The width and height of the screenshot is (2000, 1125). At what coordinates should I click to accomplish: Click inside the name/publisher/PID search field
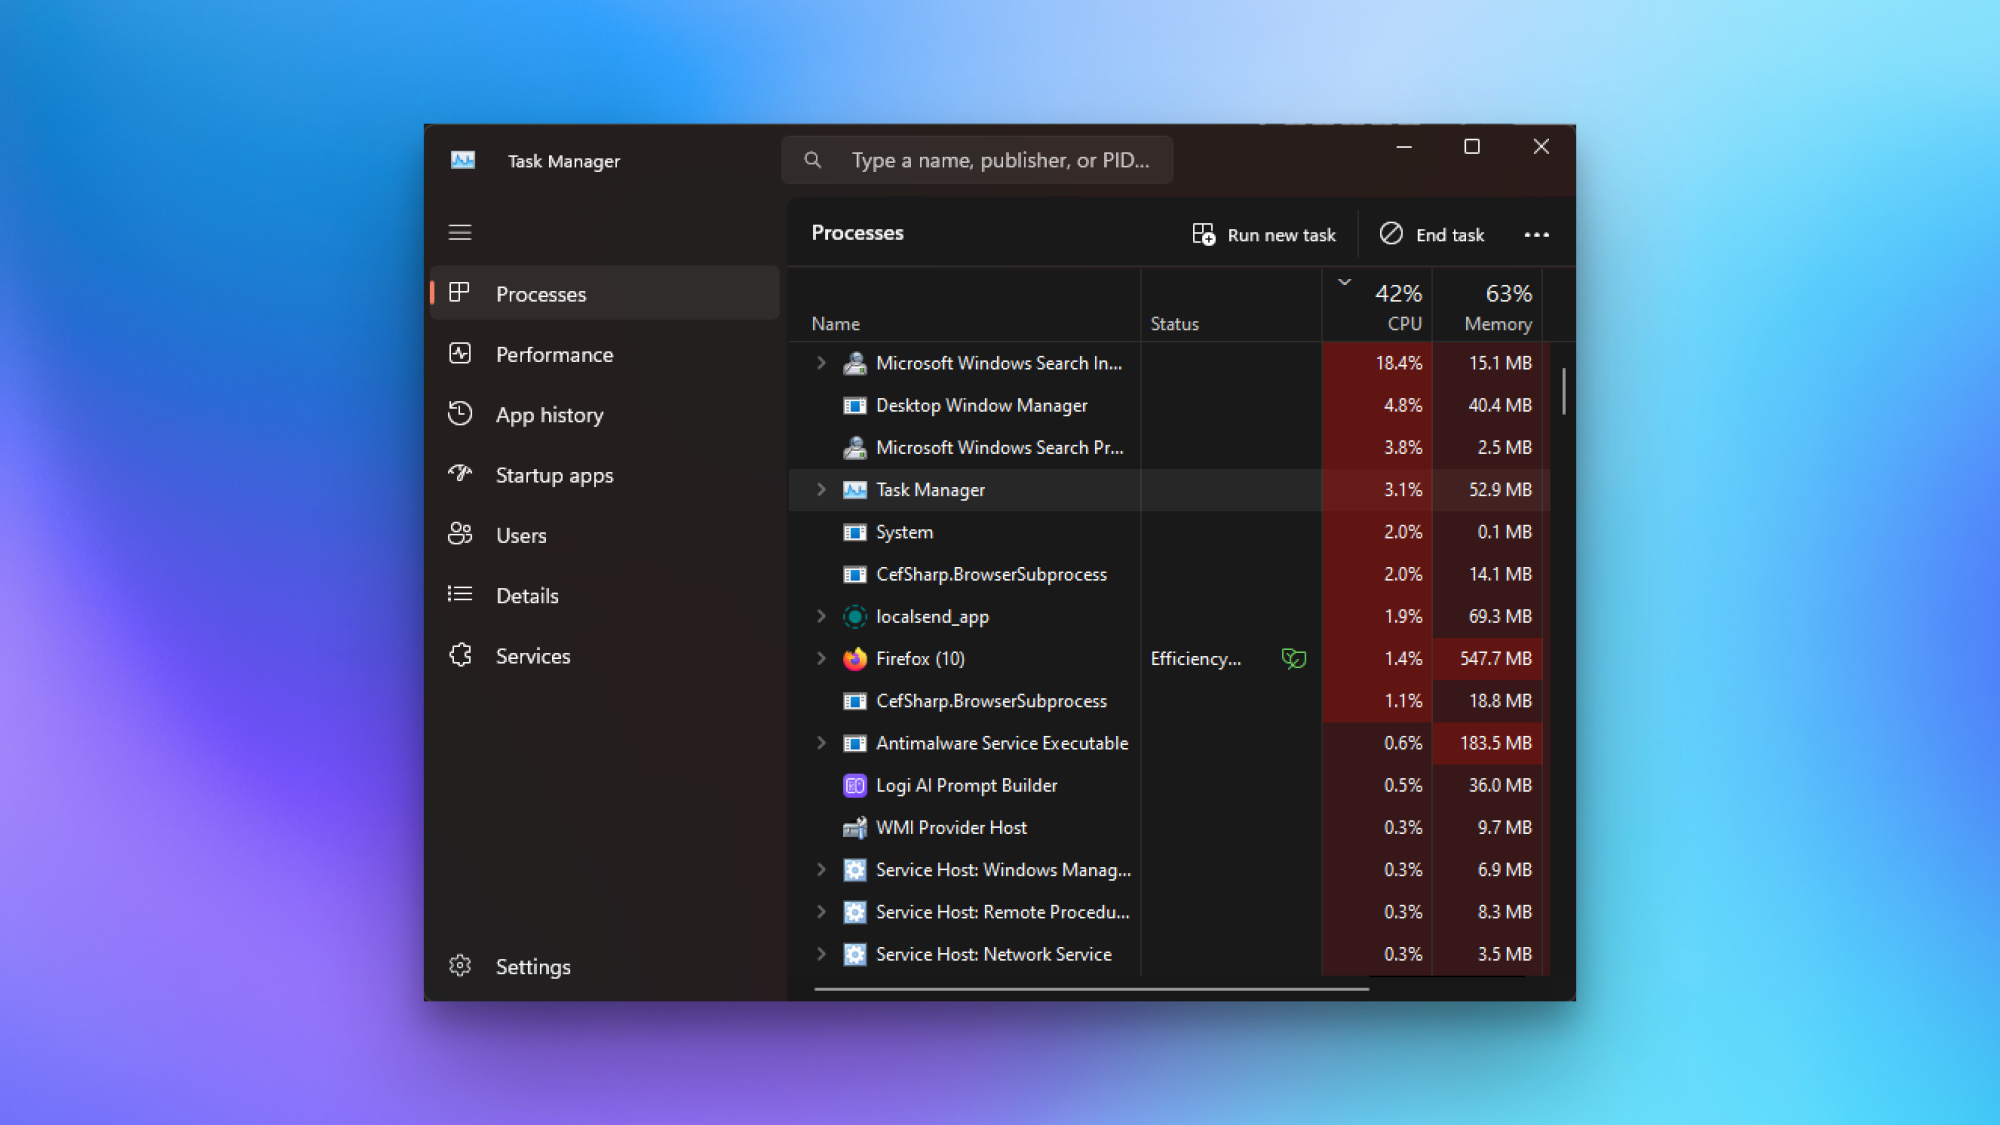(1000, 159)
